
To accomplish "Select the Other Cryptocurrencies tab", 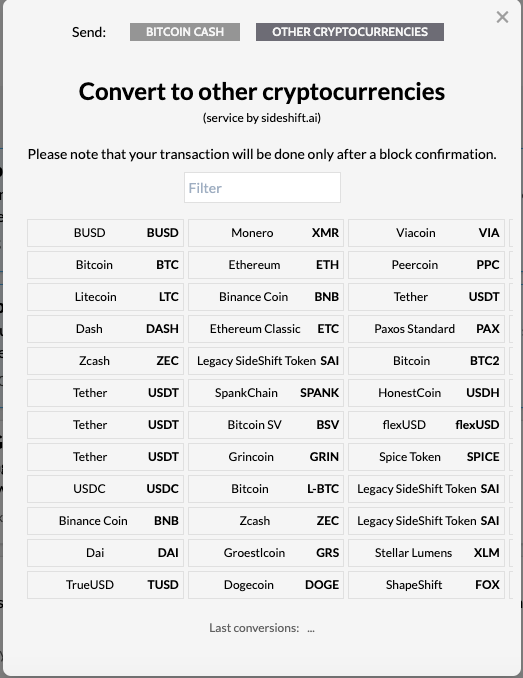I will coord(350,32).
